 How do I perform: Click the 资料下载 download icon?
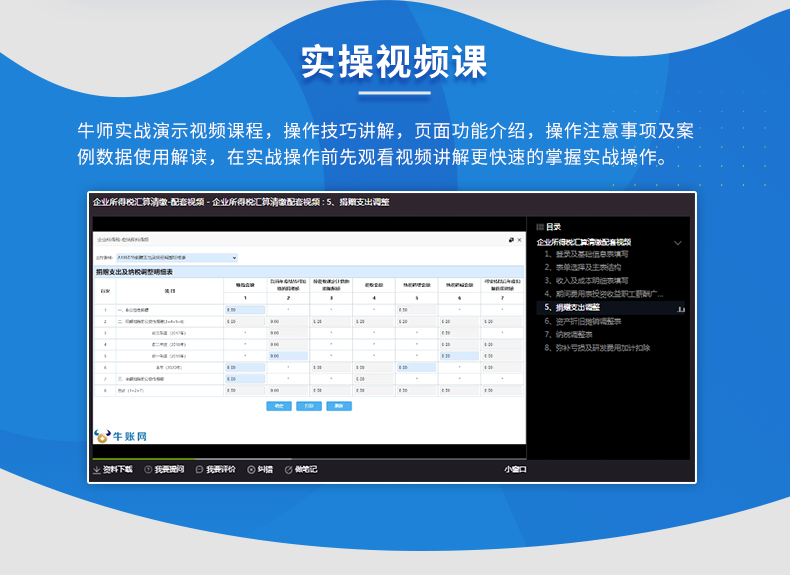(96, 470)
